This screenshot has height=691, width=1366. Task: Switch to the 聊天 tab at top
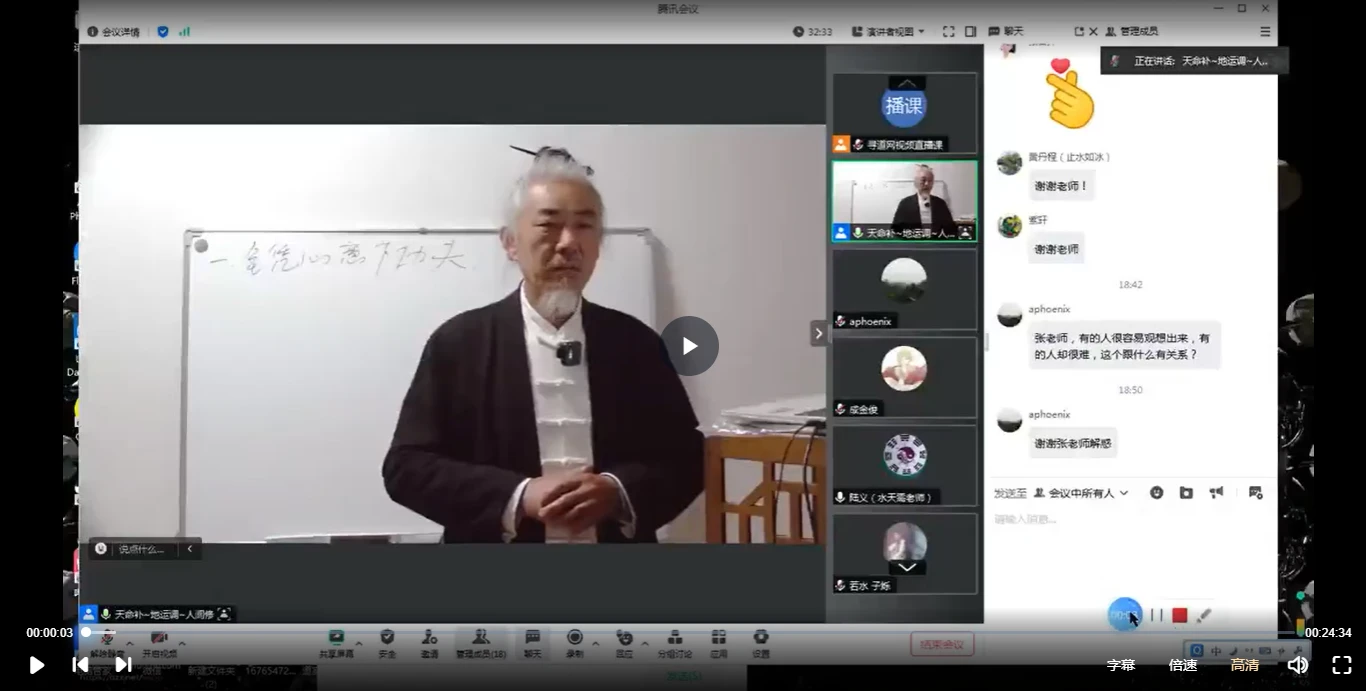(x=1006, y=32)
